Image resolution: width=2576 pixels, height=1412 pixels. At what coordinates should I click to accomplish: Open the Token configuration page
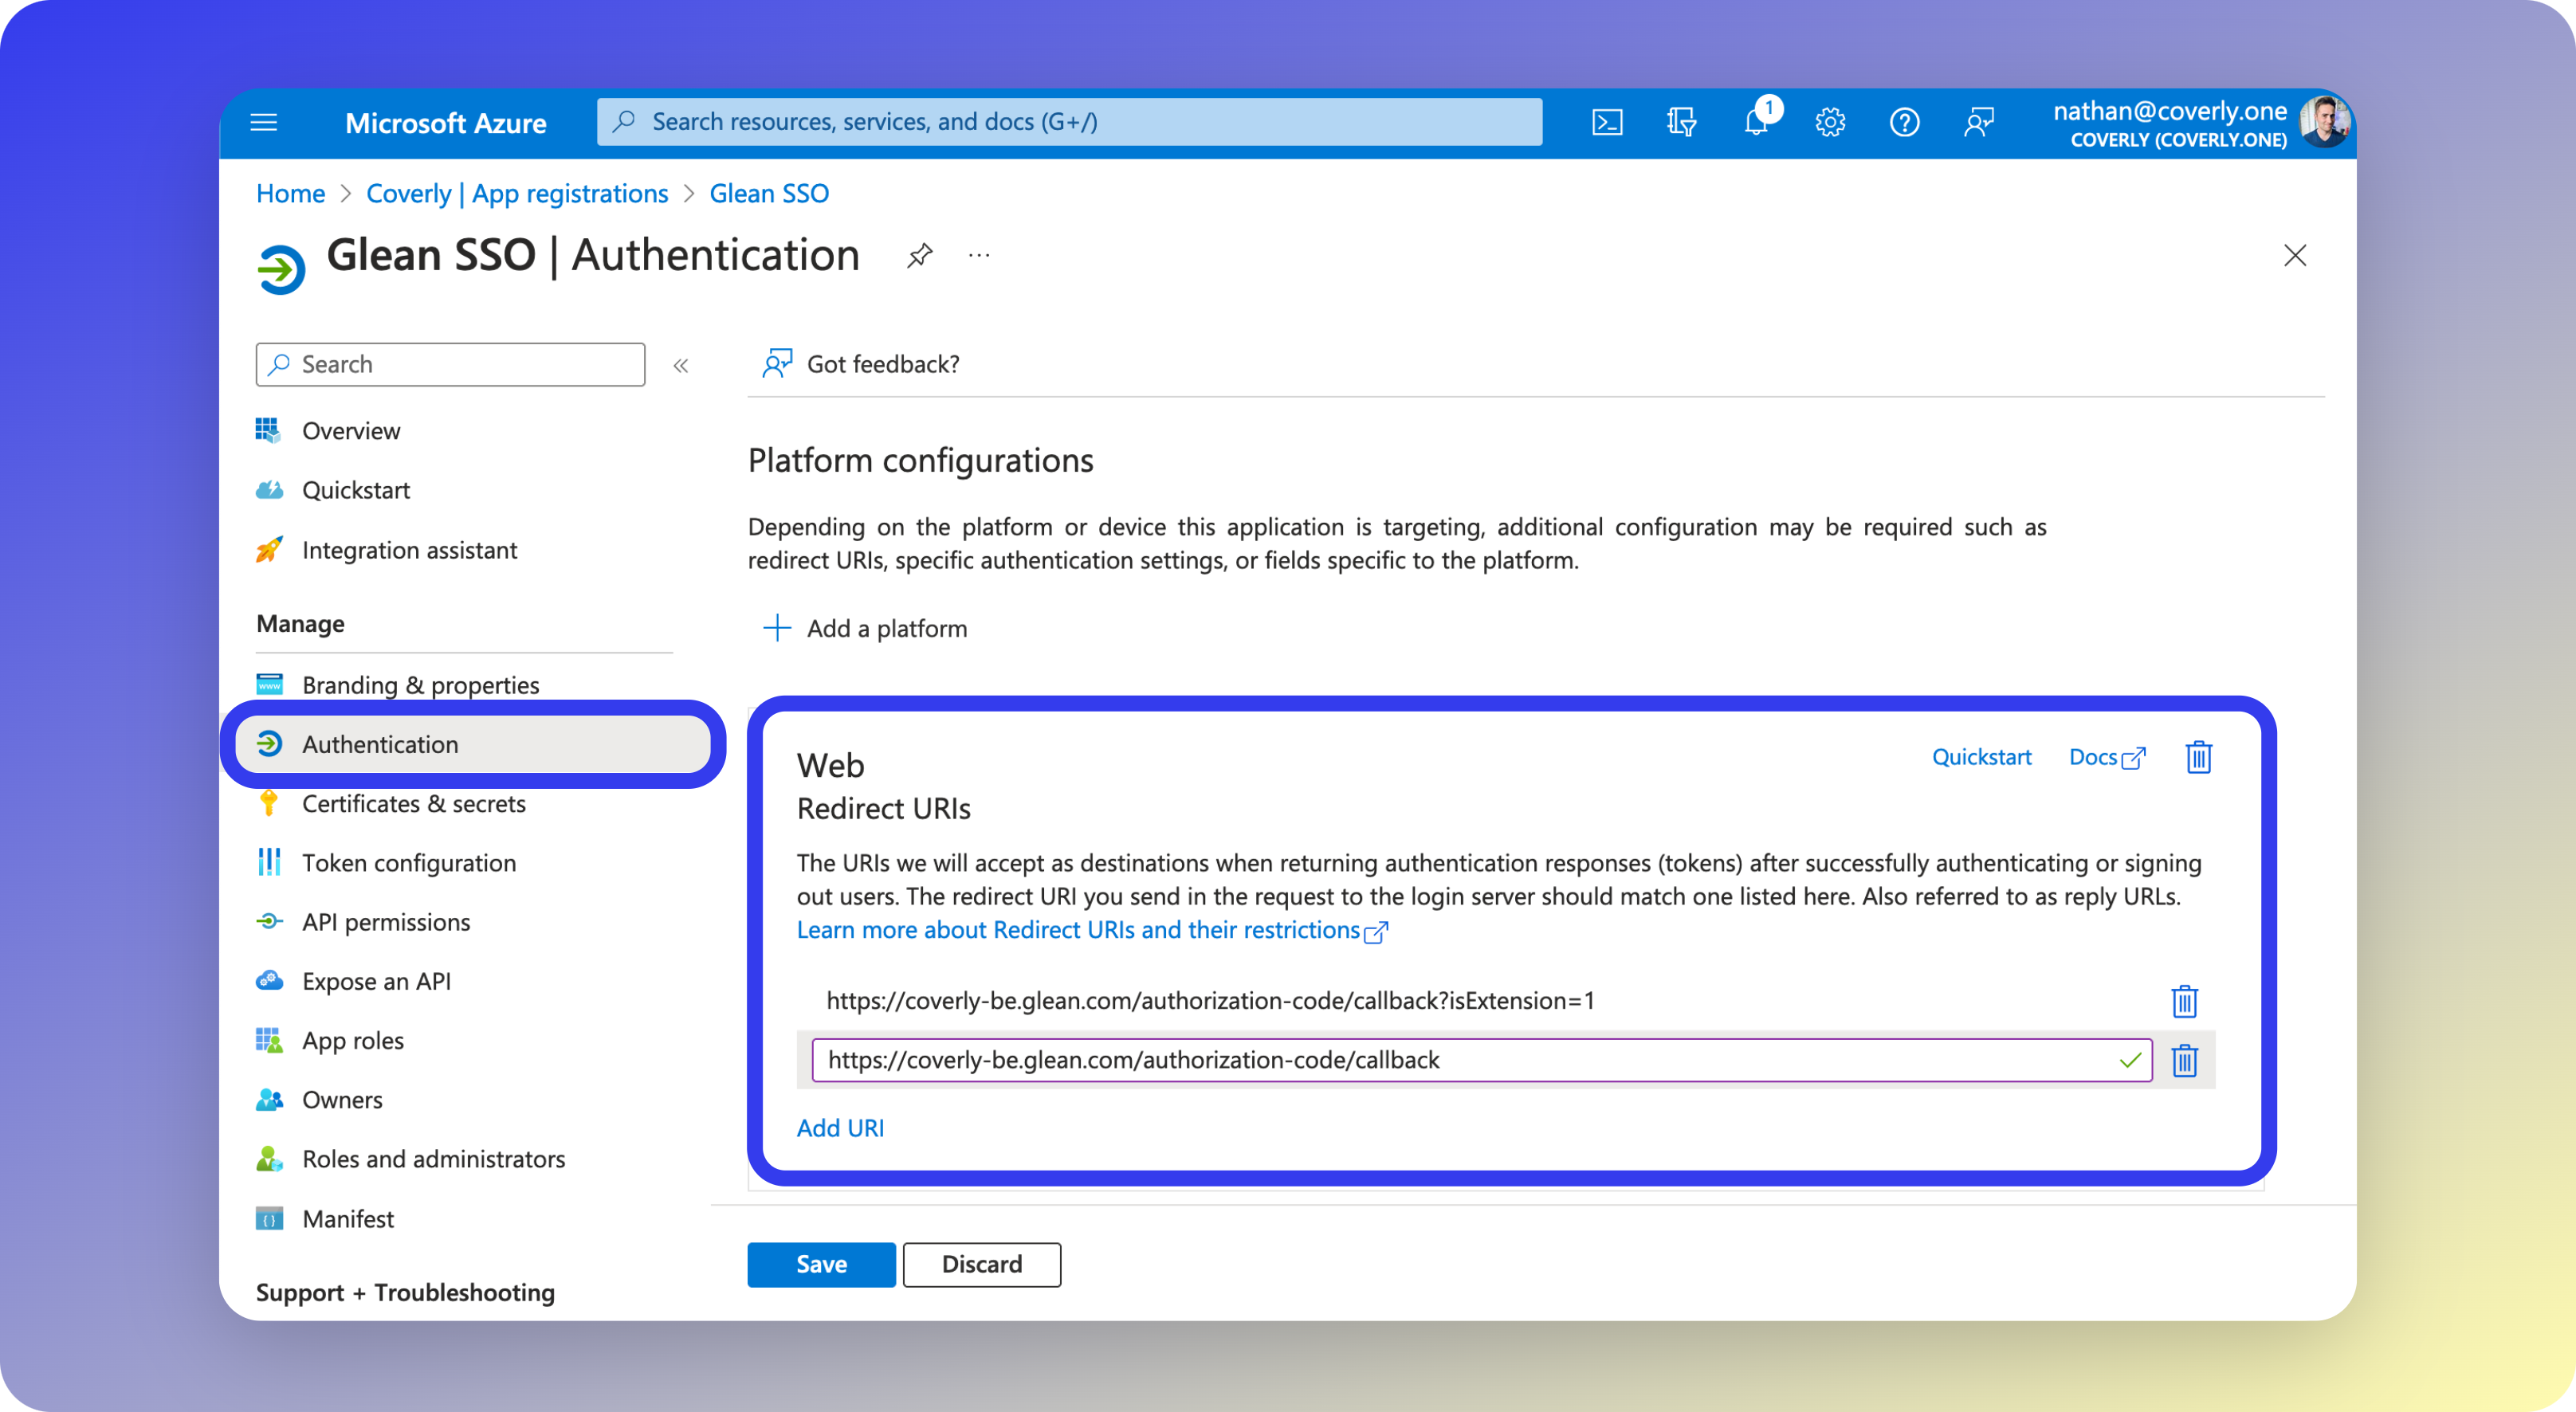[x=408, y=862]
